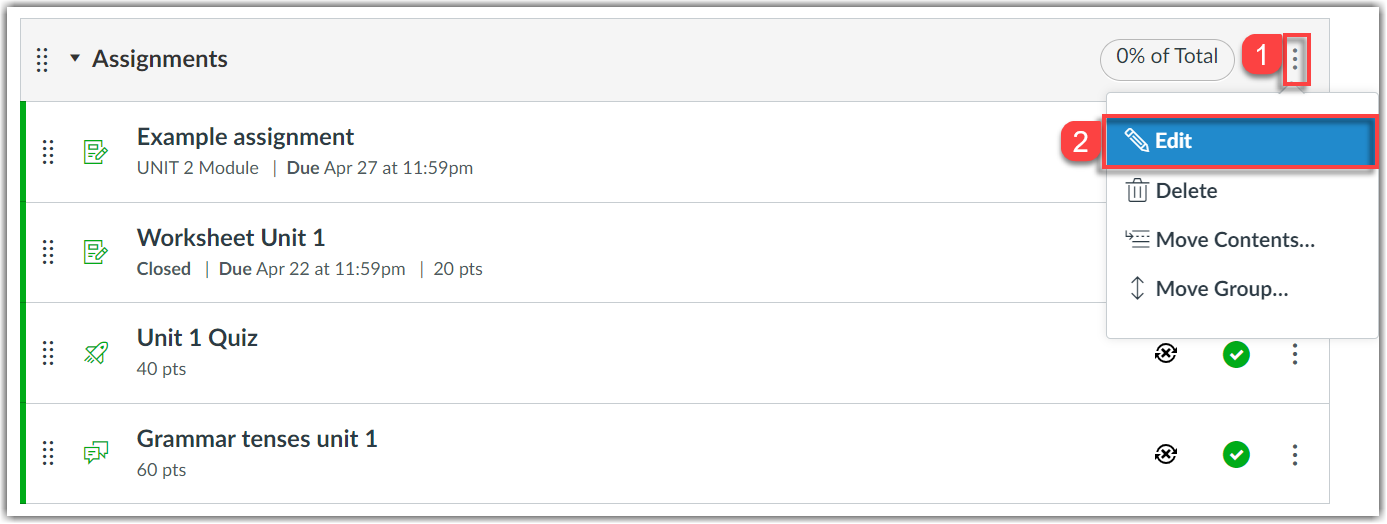Click the 0% of Total badge
The width and height of the screenshot is (1387, 524).
pyautogui.click(x=1166, y=58)
